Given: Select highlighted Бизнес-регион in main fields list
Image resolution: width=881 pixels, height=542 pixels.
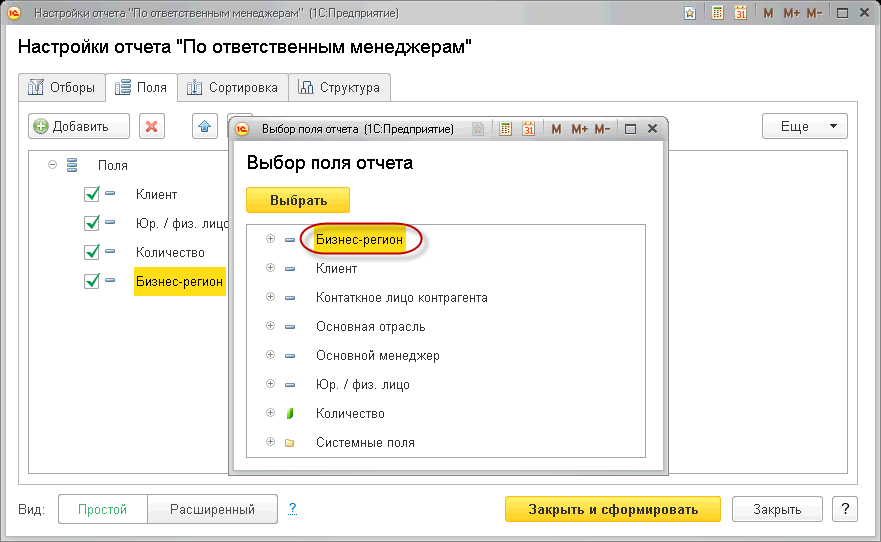Looking at the screenshot, I should (179, 281).
